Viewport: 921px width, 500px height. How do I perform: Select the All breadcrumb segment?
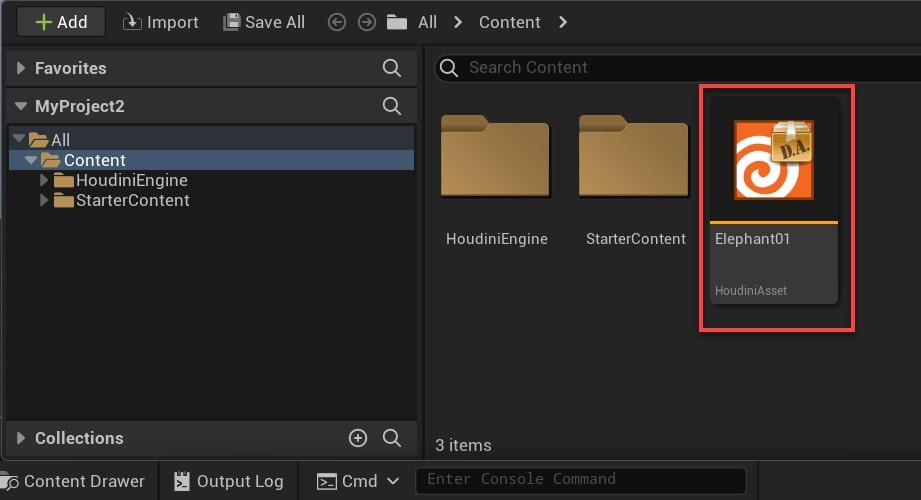click(x=427, y=22)
